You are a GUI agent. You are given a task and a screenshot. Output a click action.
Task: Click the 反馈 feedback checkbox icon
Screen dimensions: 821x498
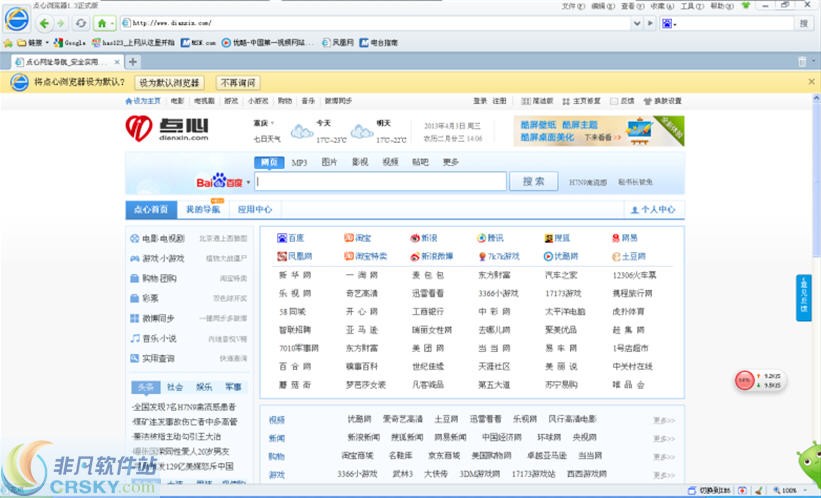click(614, 101)
